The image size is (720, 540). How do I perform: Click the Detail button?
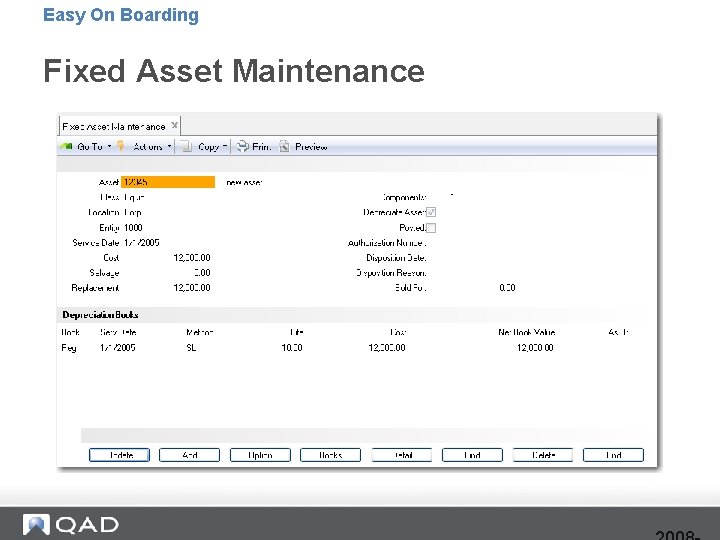tap(402, 455)
